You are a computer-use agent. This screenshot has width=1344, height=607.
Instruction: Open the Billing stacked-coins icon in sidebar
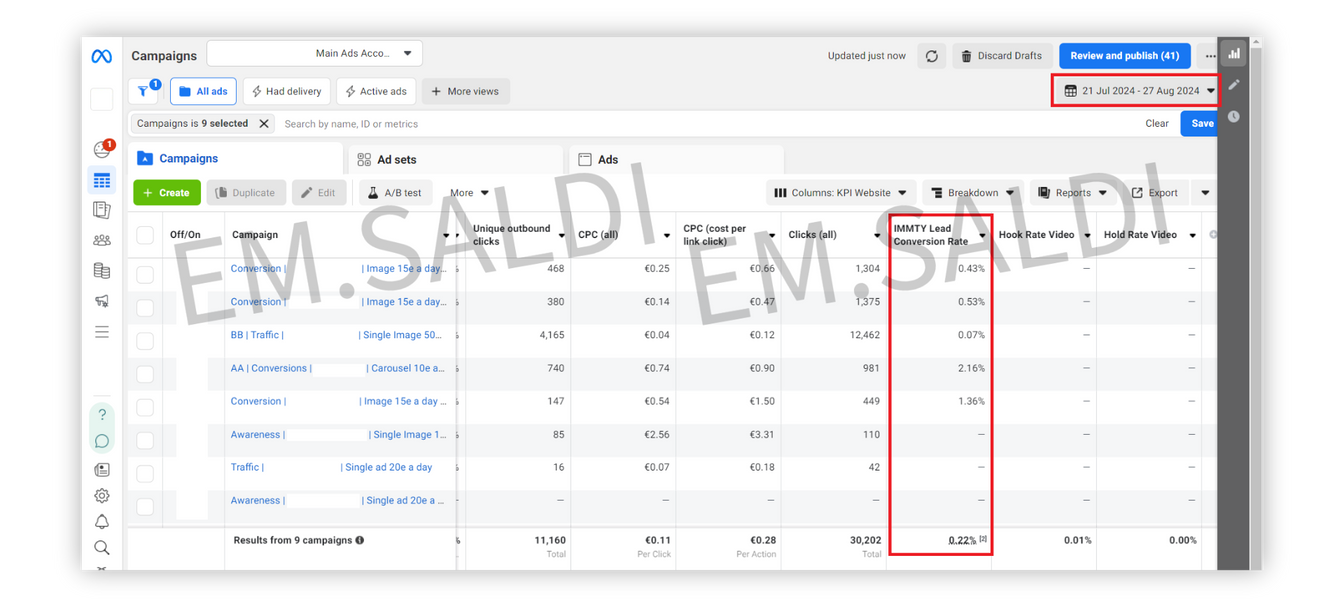(x=102, y=271)
